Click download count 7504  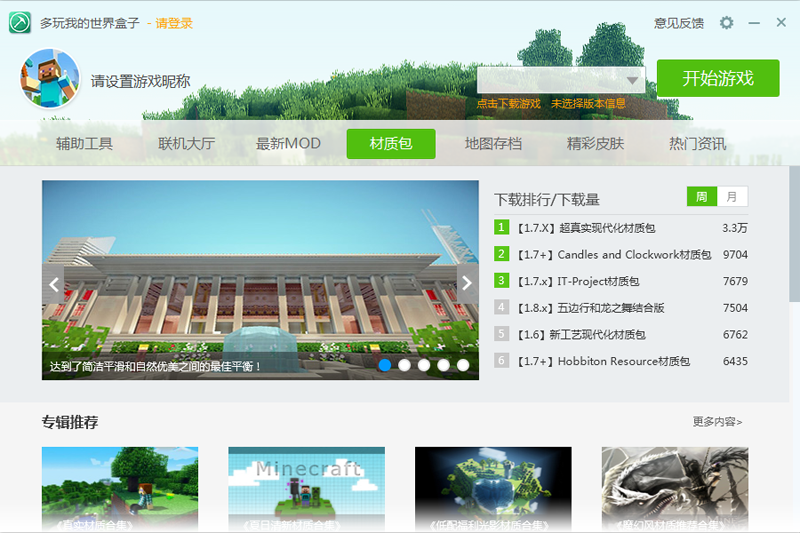click(x=735, y=308)
